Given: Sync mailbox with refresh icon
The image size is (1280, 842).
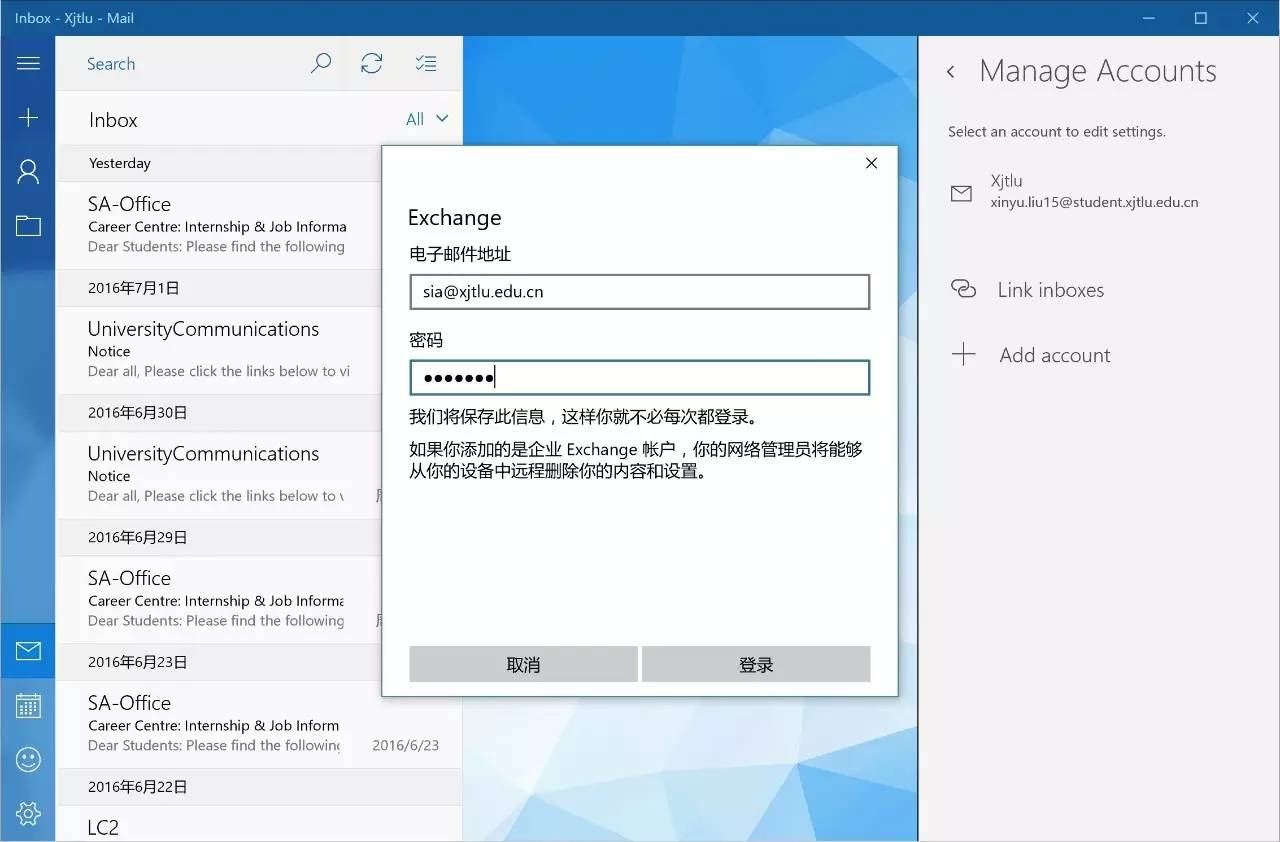Looking at the screenshot, I should click(x=372, y=63).
